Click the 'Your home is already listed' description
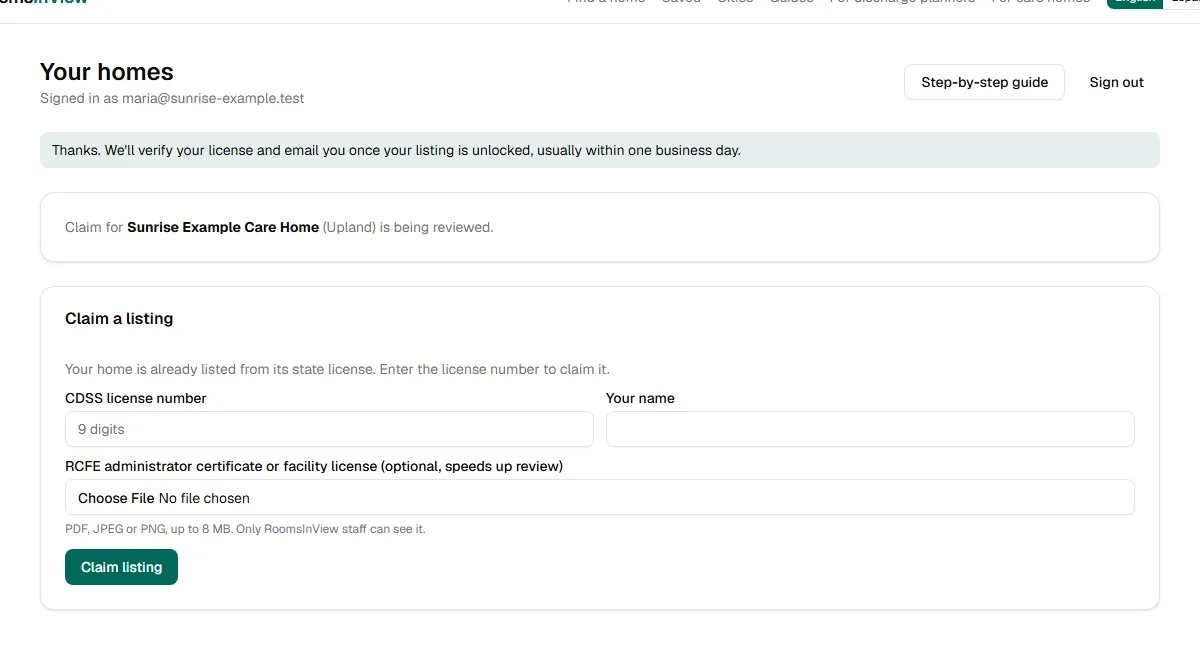Viewport: 1200px width, 666px height. coord(337,369)
